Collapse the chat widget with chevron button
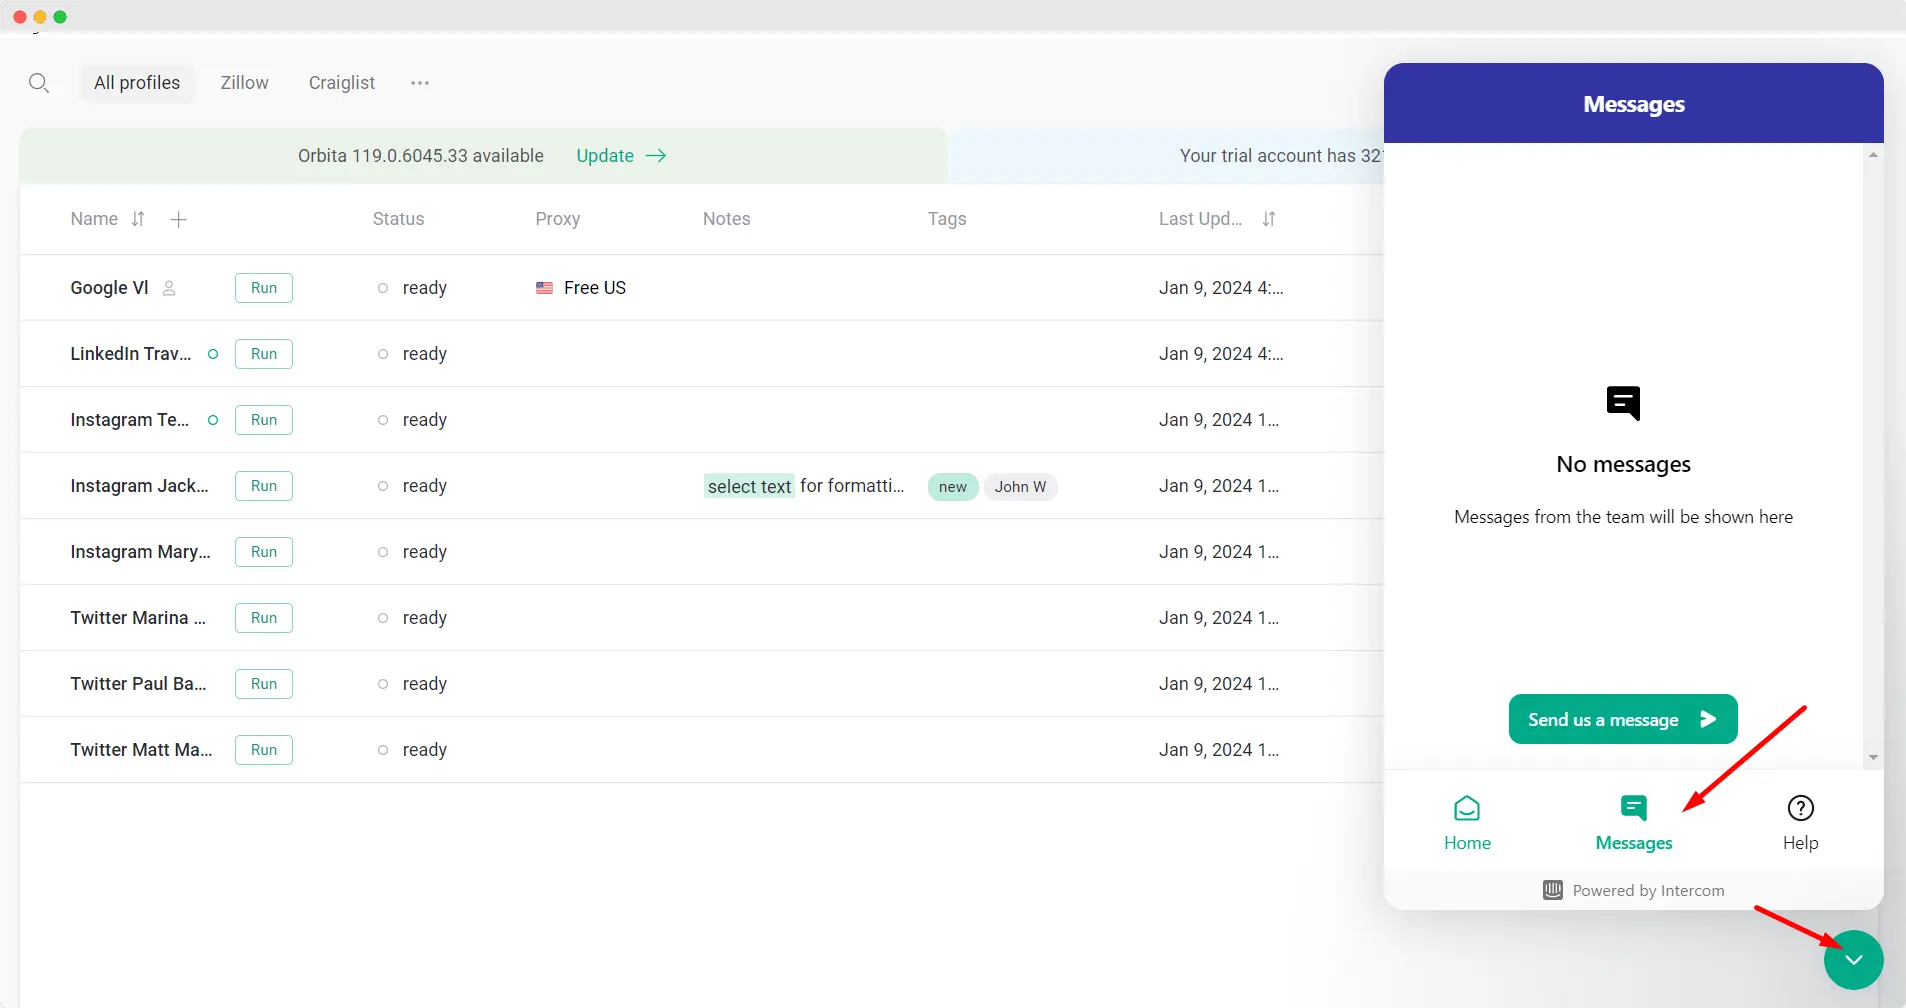The width and height of the screenshot is (1906, 1008). (x=1853, y=960)
